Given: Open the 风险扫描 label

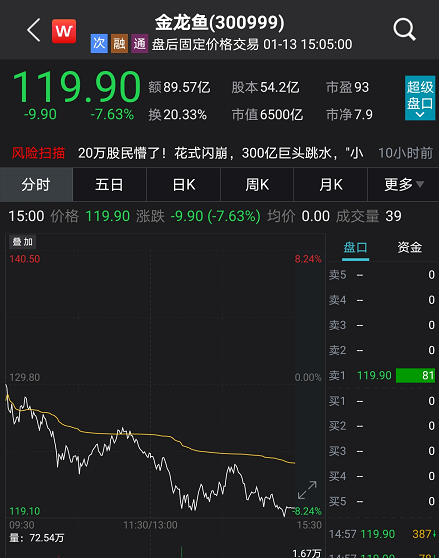Looking at the screenshot, I should coord(38,153).
